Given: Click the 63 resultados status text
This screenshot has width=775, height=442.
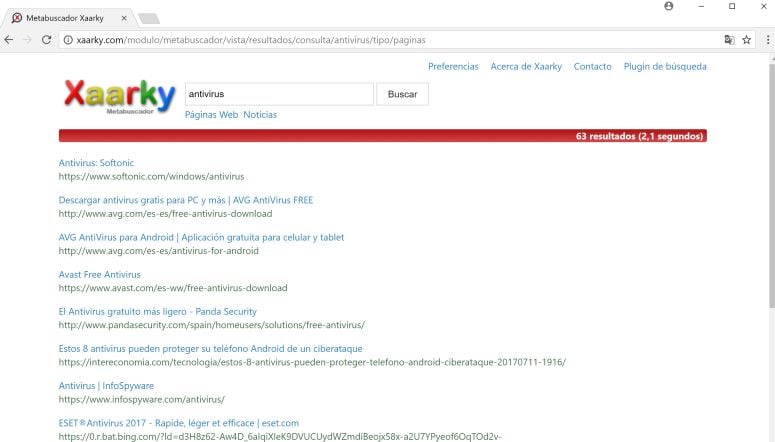Looking at the screenshot, I should pyautogui.click(x=639, y=136).
